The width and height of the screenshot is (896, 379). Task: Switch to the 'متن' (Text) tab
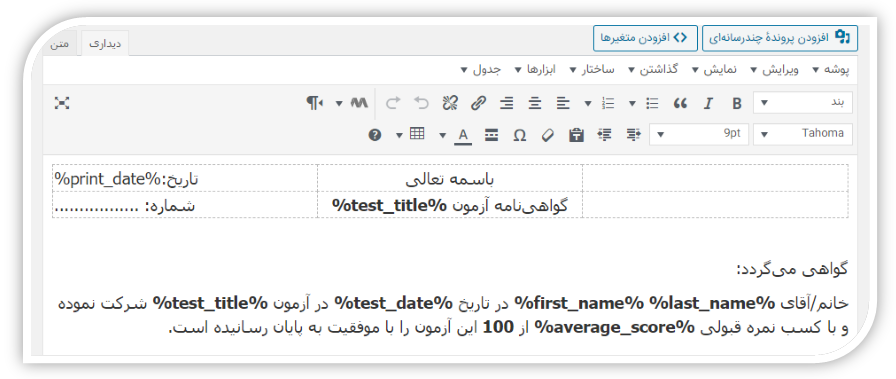pyautogui.click(x=60, y=44)
